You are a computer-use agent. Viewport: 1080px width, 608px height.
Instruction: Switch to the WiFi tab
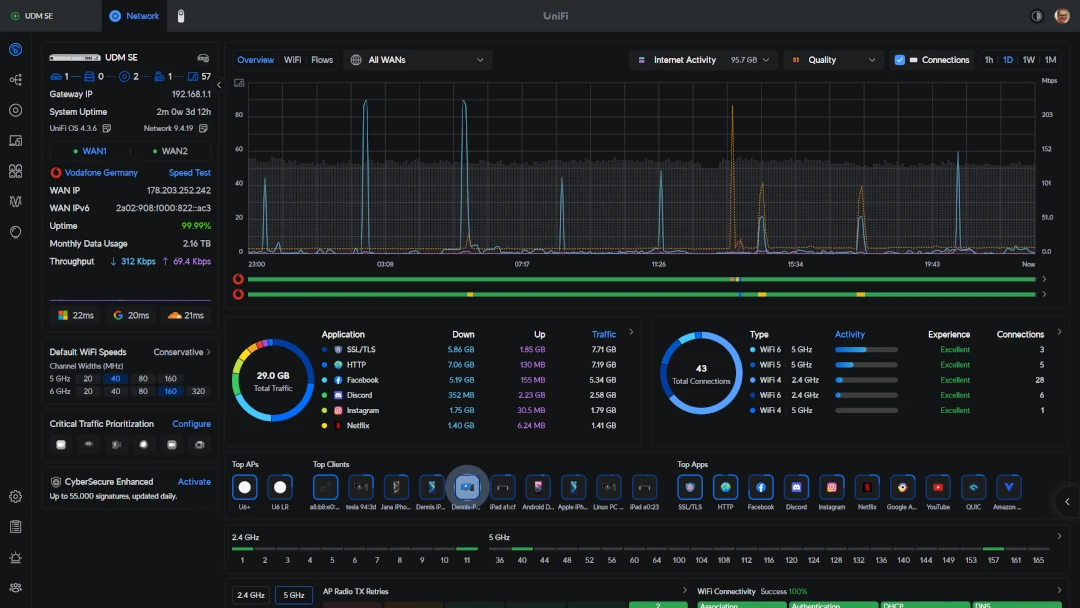(292, 60)
